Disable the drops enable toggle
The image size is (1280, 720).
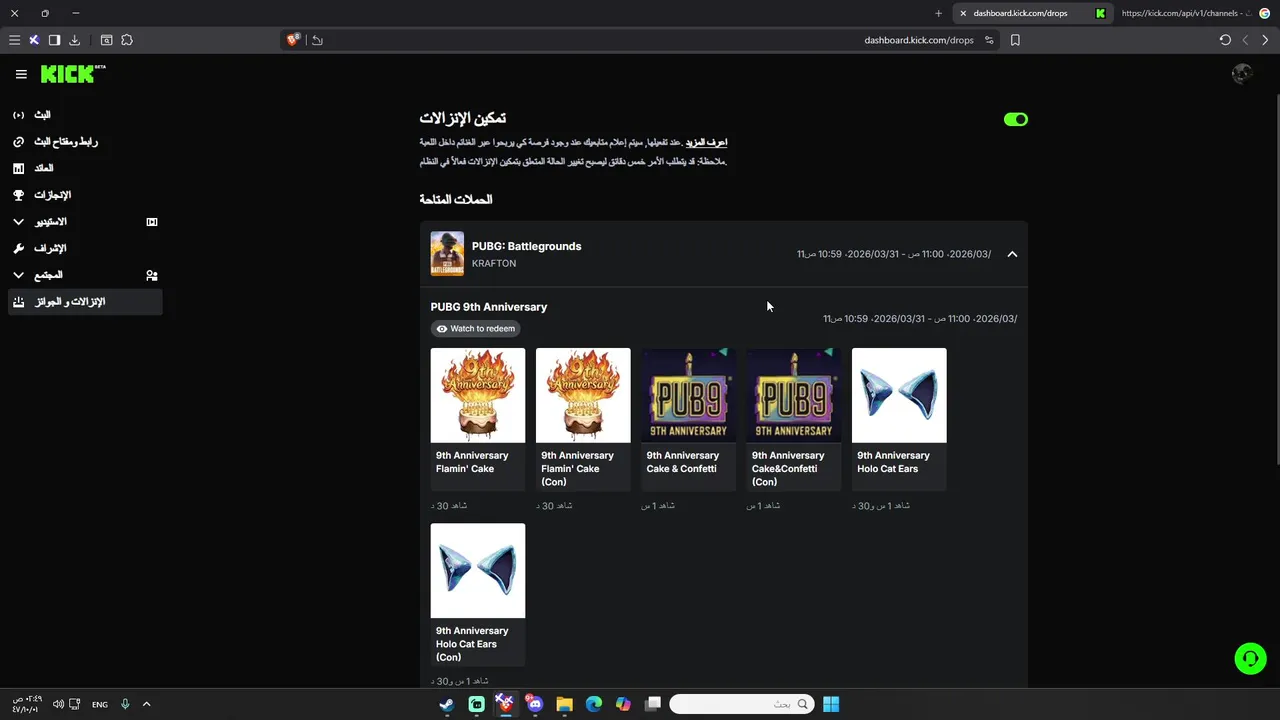[1016, 119]
